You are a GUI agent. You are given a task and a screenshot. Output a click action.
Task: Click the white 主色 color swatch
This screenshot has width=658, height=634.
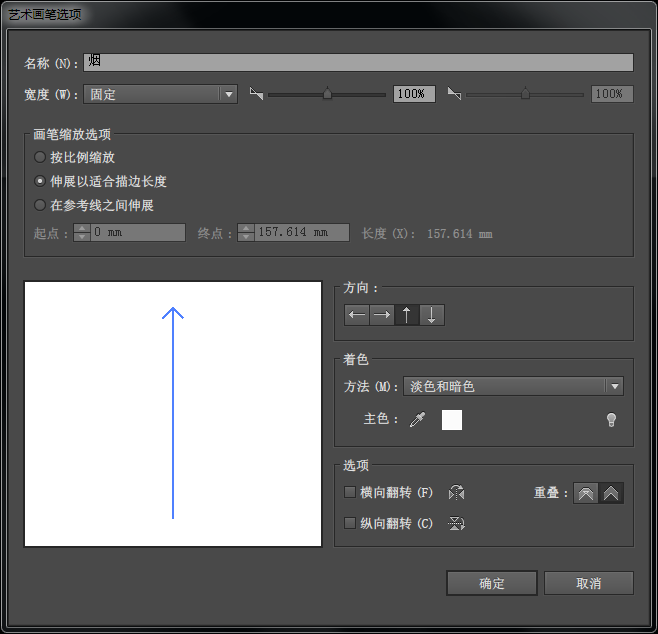(452, 420)
